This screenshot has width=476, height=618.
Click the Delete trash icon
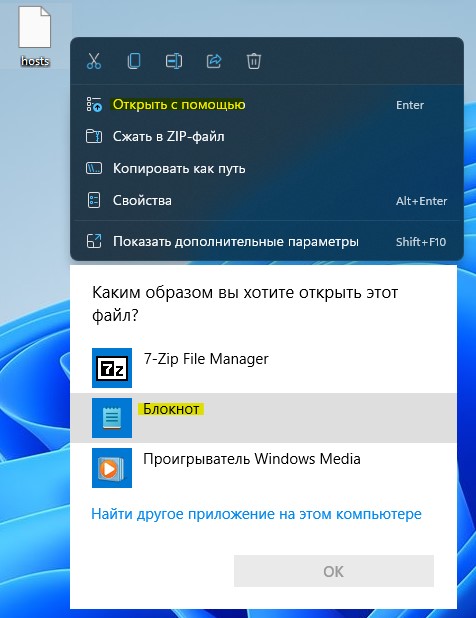coord(254,61)
